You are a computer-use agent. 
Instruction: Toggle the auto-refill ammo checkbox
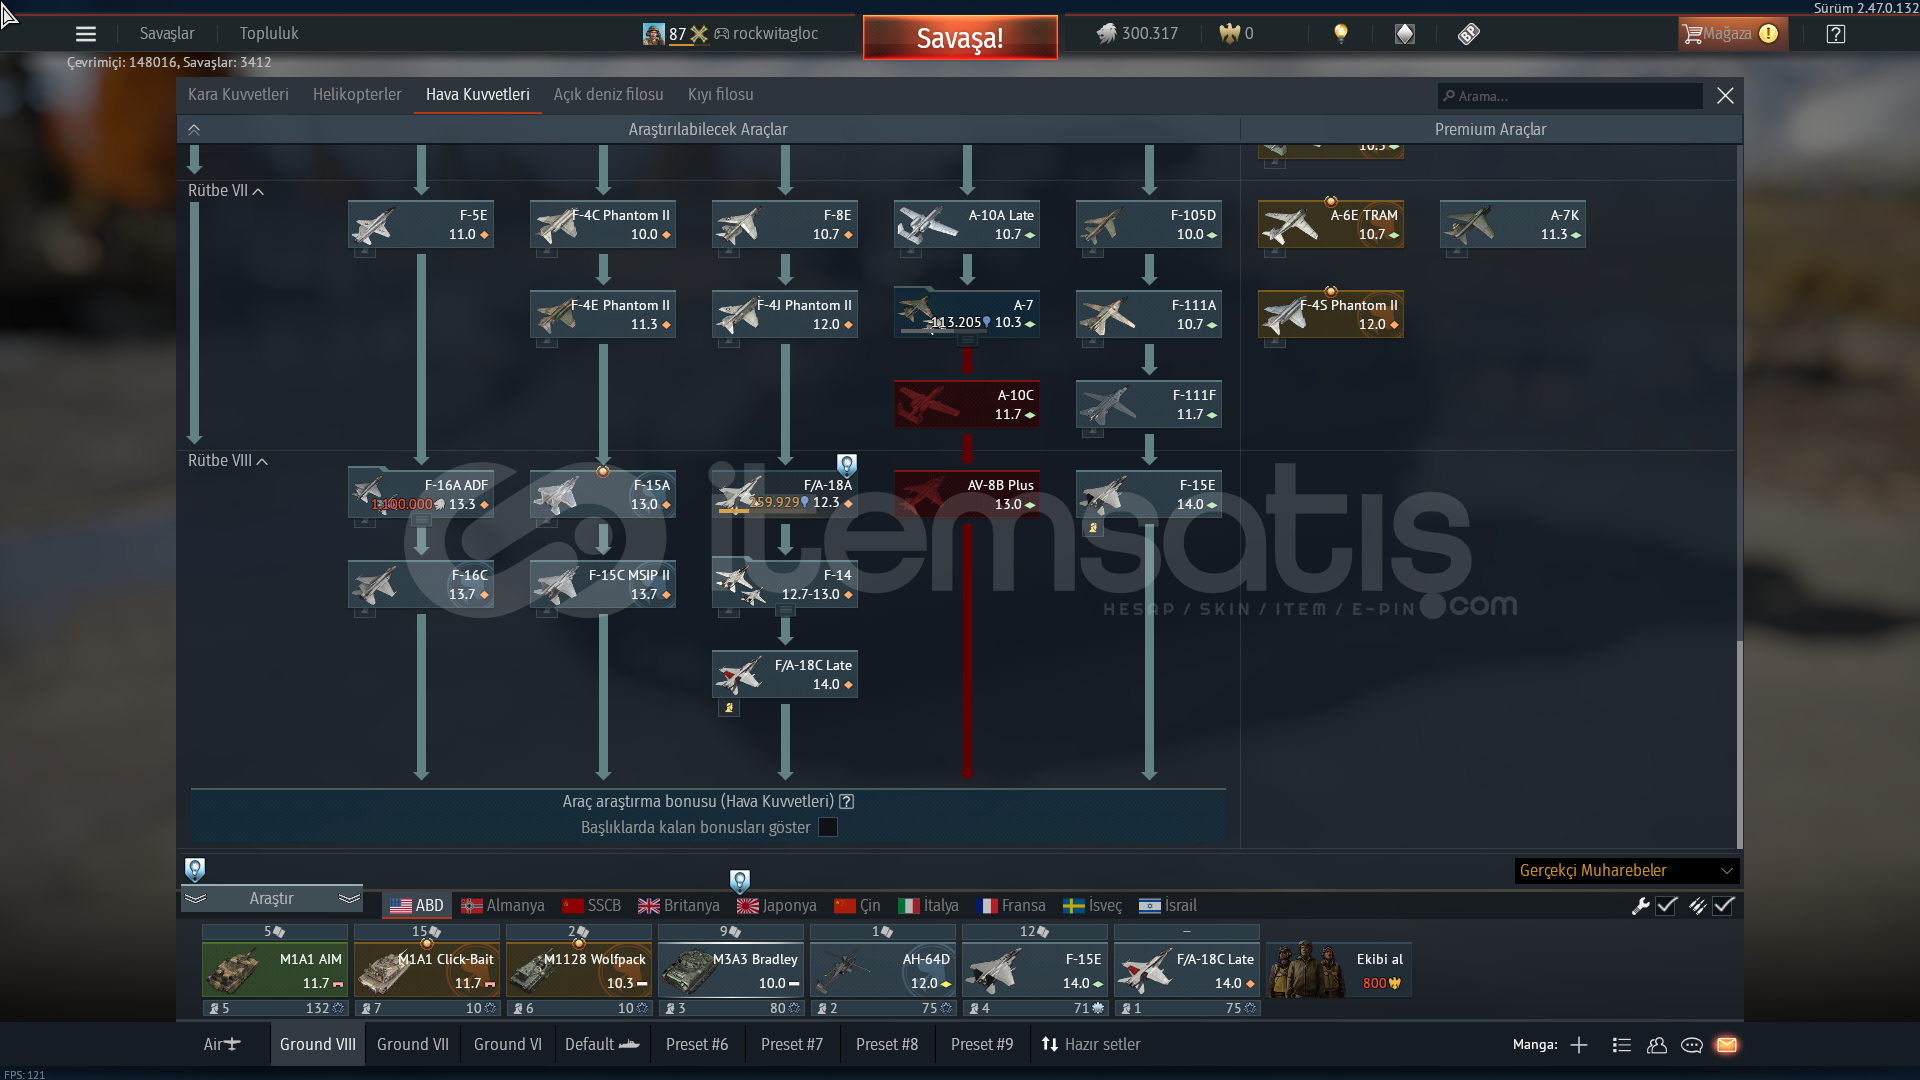pyautogui.click(x=1724, y=906)
